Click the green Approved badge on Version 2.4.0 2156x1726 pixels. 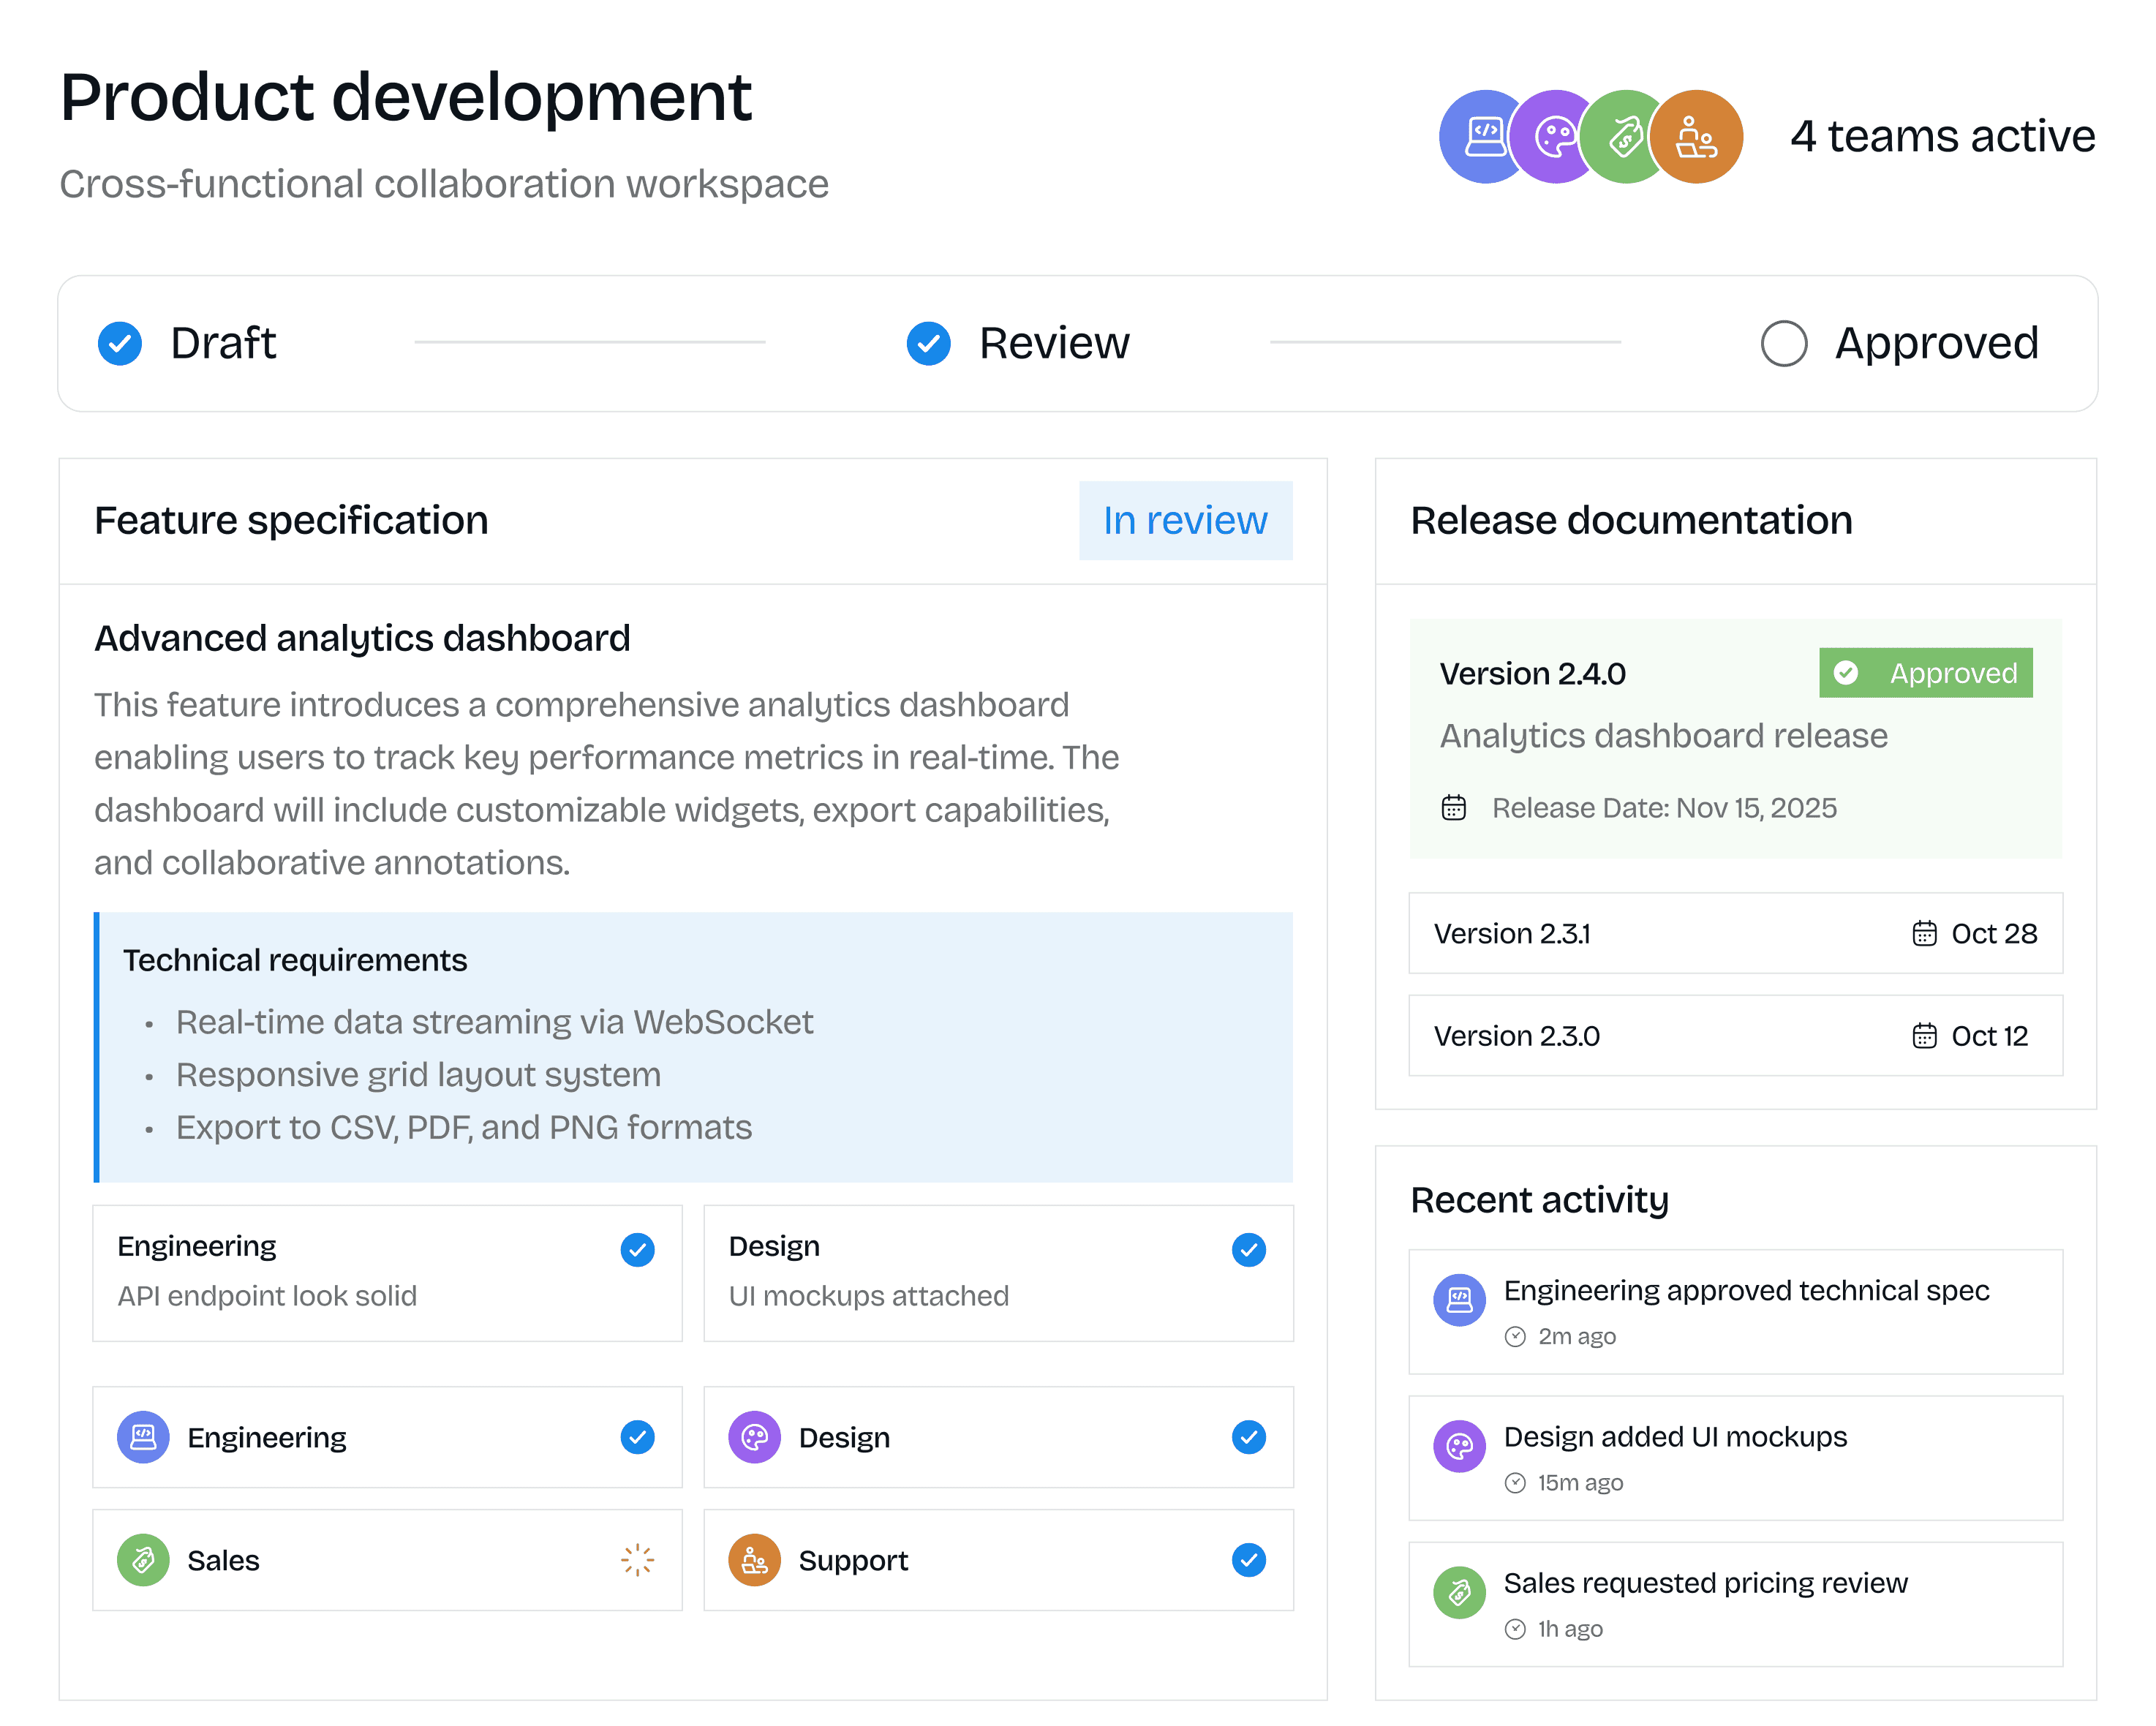1925,673
